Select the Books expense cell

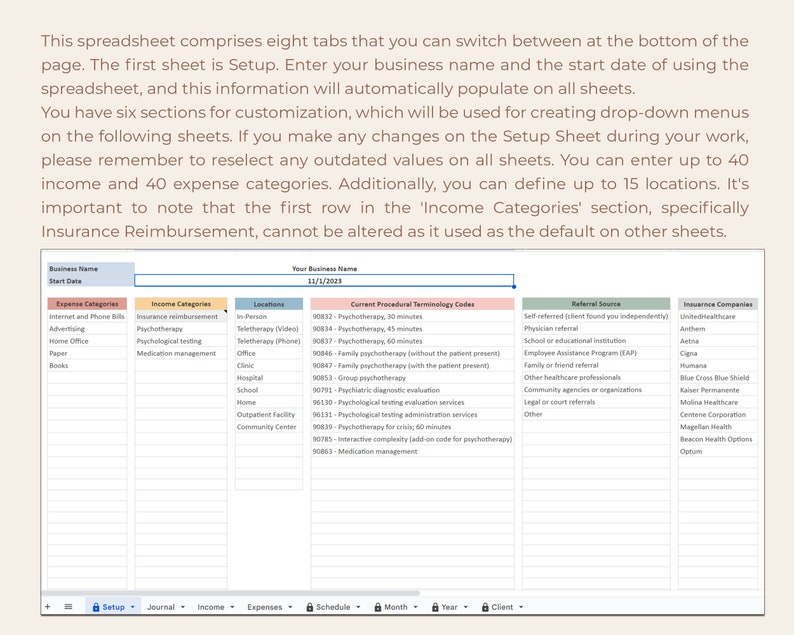click(x=87, y=365)
